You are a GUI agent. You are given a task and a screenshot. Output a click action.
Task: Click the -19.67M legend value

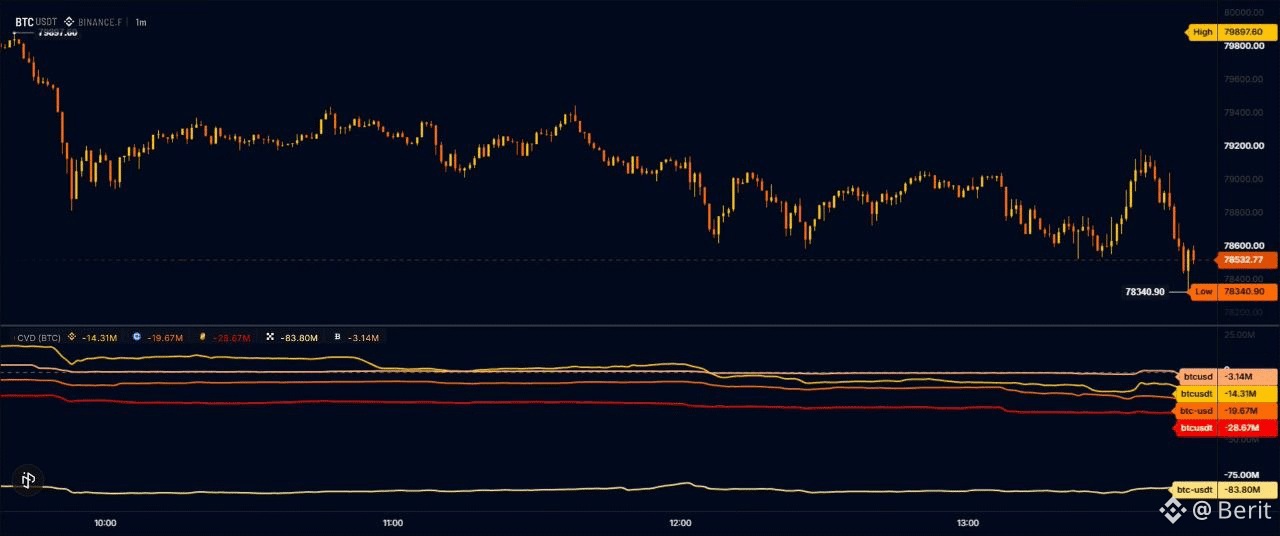coord(165,338)
